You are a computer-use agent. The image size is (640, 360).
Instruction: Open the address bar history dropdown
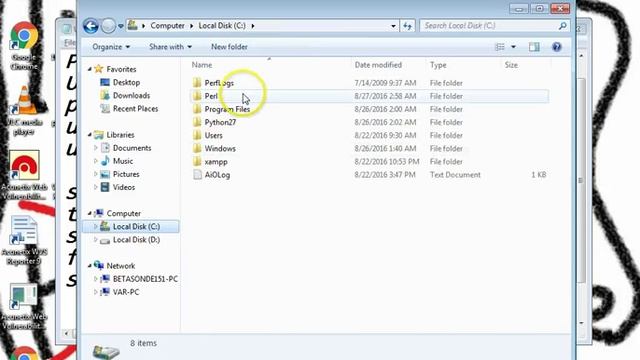pyautogui.click(x=393, y=26)
